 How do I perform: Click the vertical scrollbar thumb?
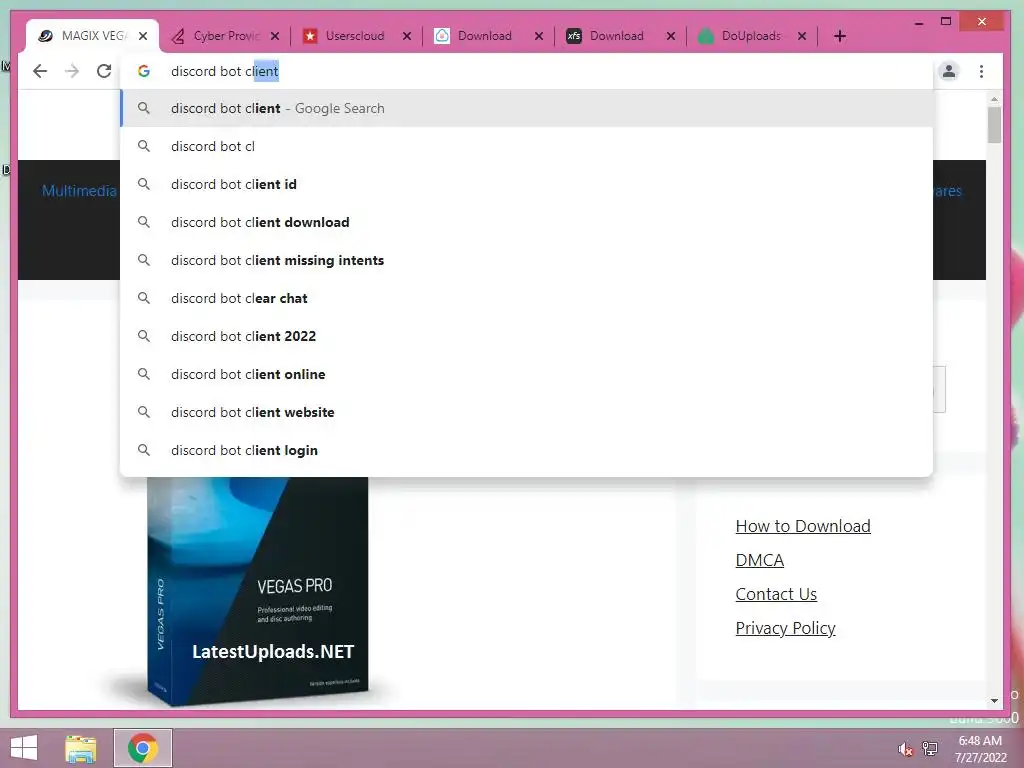point(994,124)
